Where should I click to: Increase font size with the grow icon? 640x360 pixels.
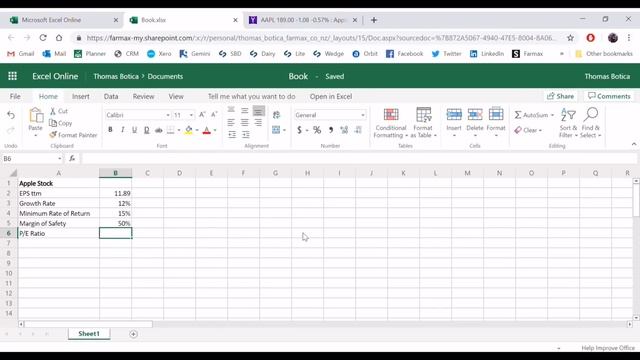pyautogui.click(x=202, y=115)
